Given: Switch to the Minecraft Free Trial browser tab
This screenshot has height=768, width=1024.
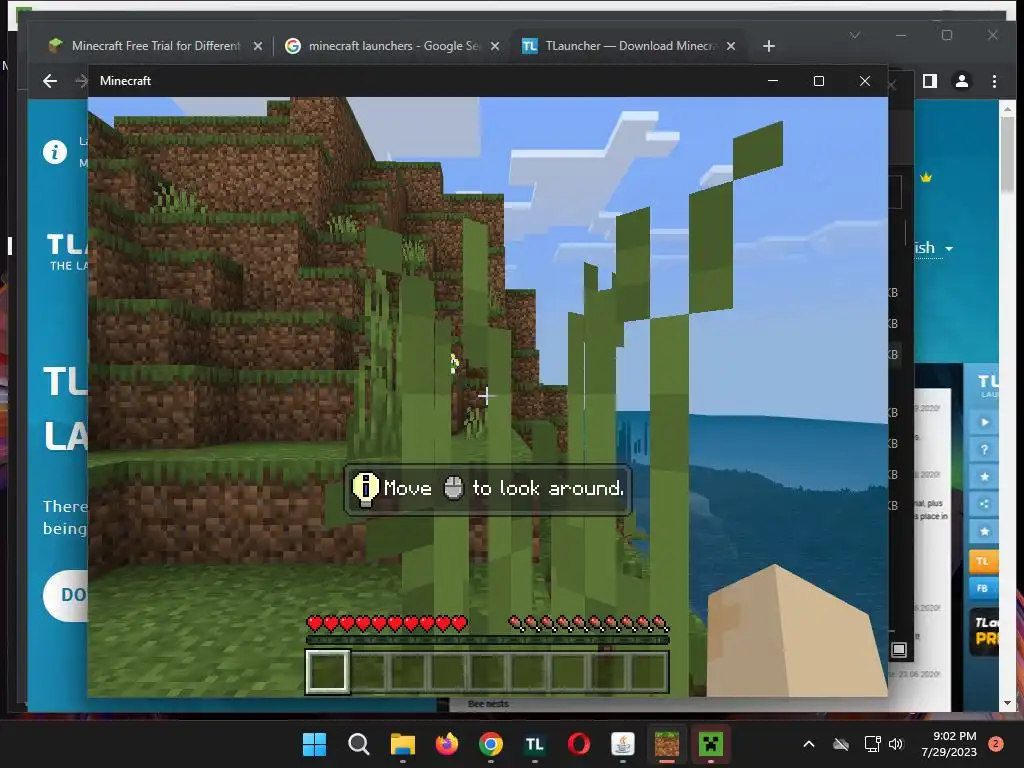Looking at the screenshot, I should pyautogui.click(x=155, y=46).
